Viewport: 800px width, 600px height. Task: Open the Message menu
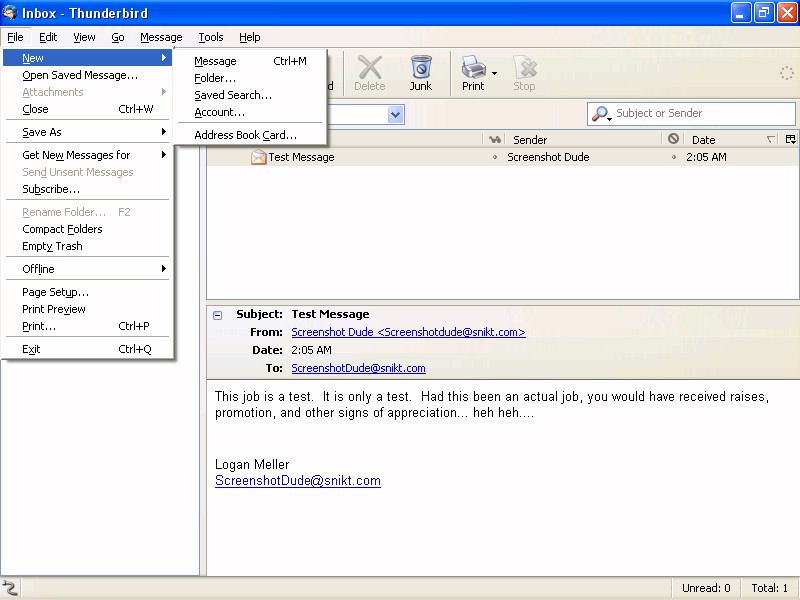(161, 37)
